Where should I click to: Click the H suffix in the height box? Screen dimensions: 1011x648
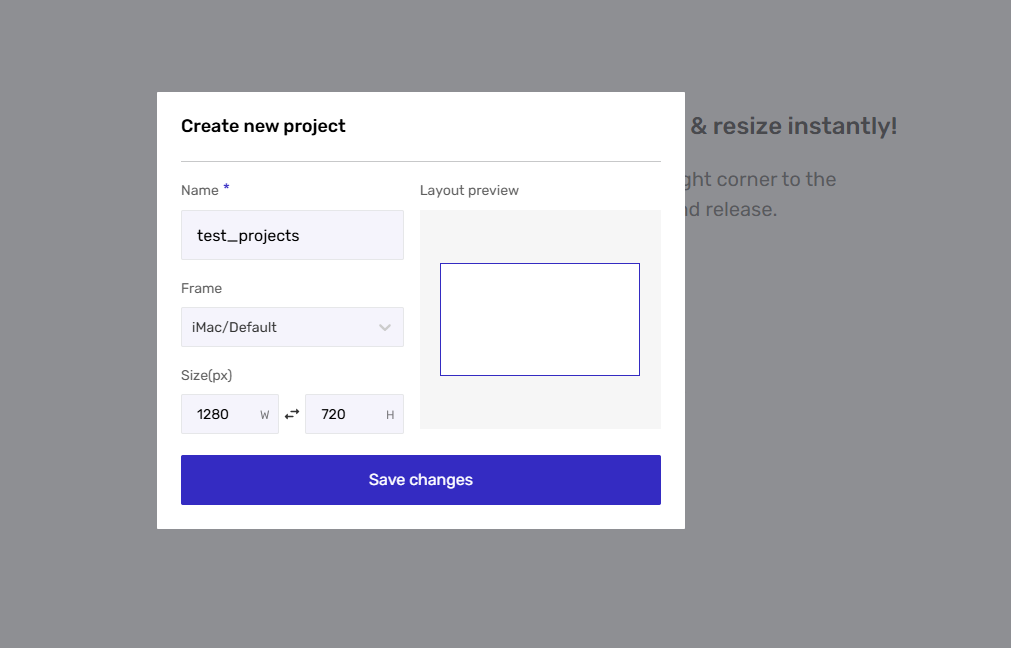click(x=390, y=415)
